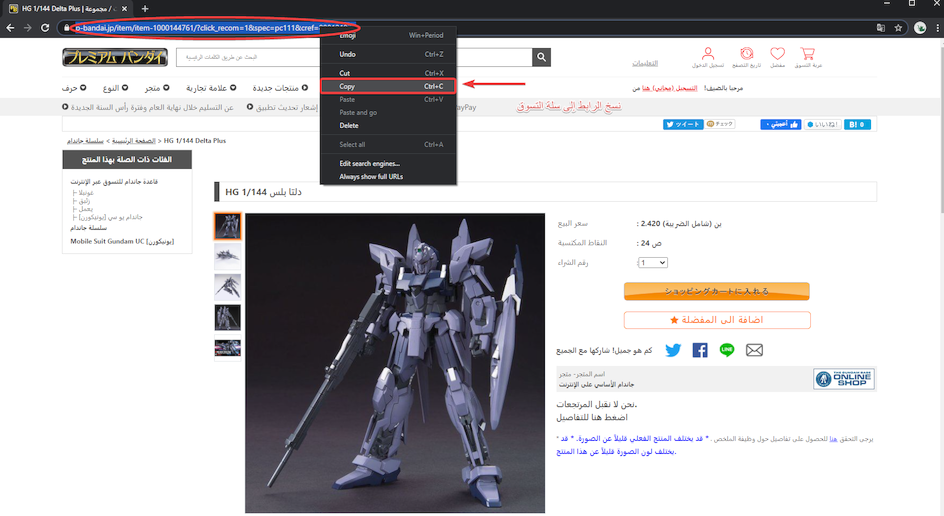Choose Cut in the context menu
The width and height of the screenshot is (944, 516).
388,73
